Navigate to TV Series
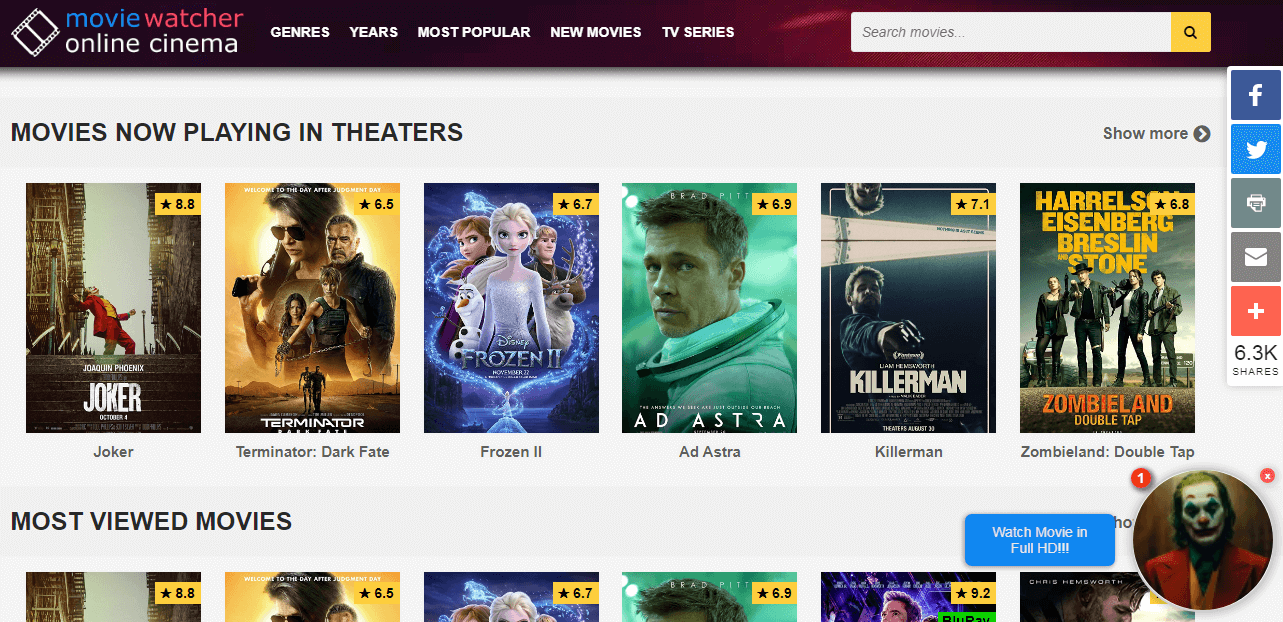The image size is (1283, 622). tap(697, 32)
